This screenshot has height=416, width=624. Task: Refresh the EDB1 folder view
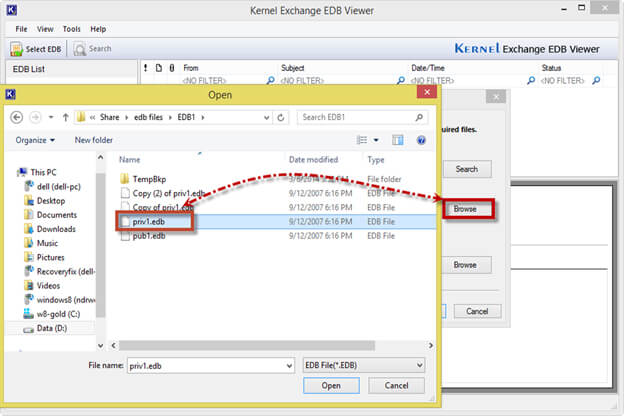pyautogui.click(x=281, y=118)
